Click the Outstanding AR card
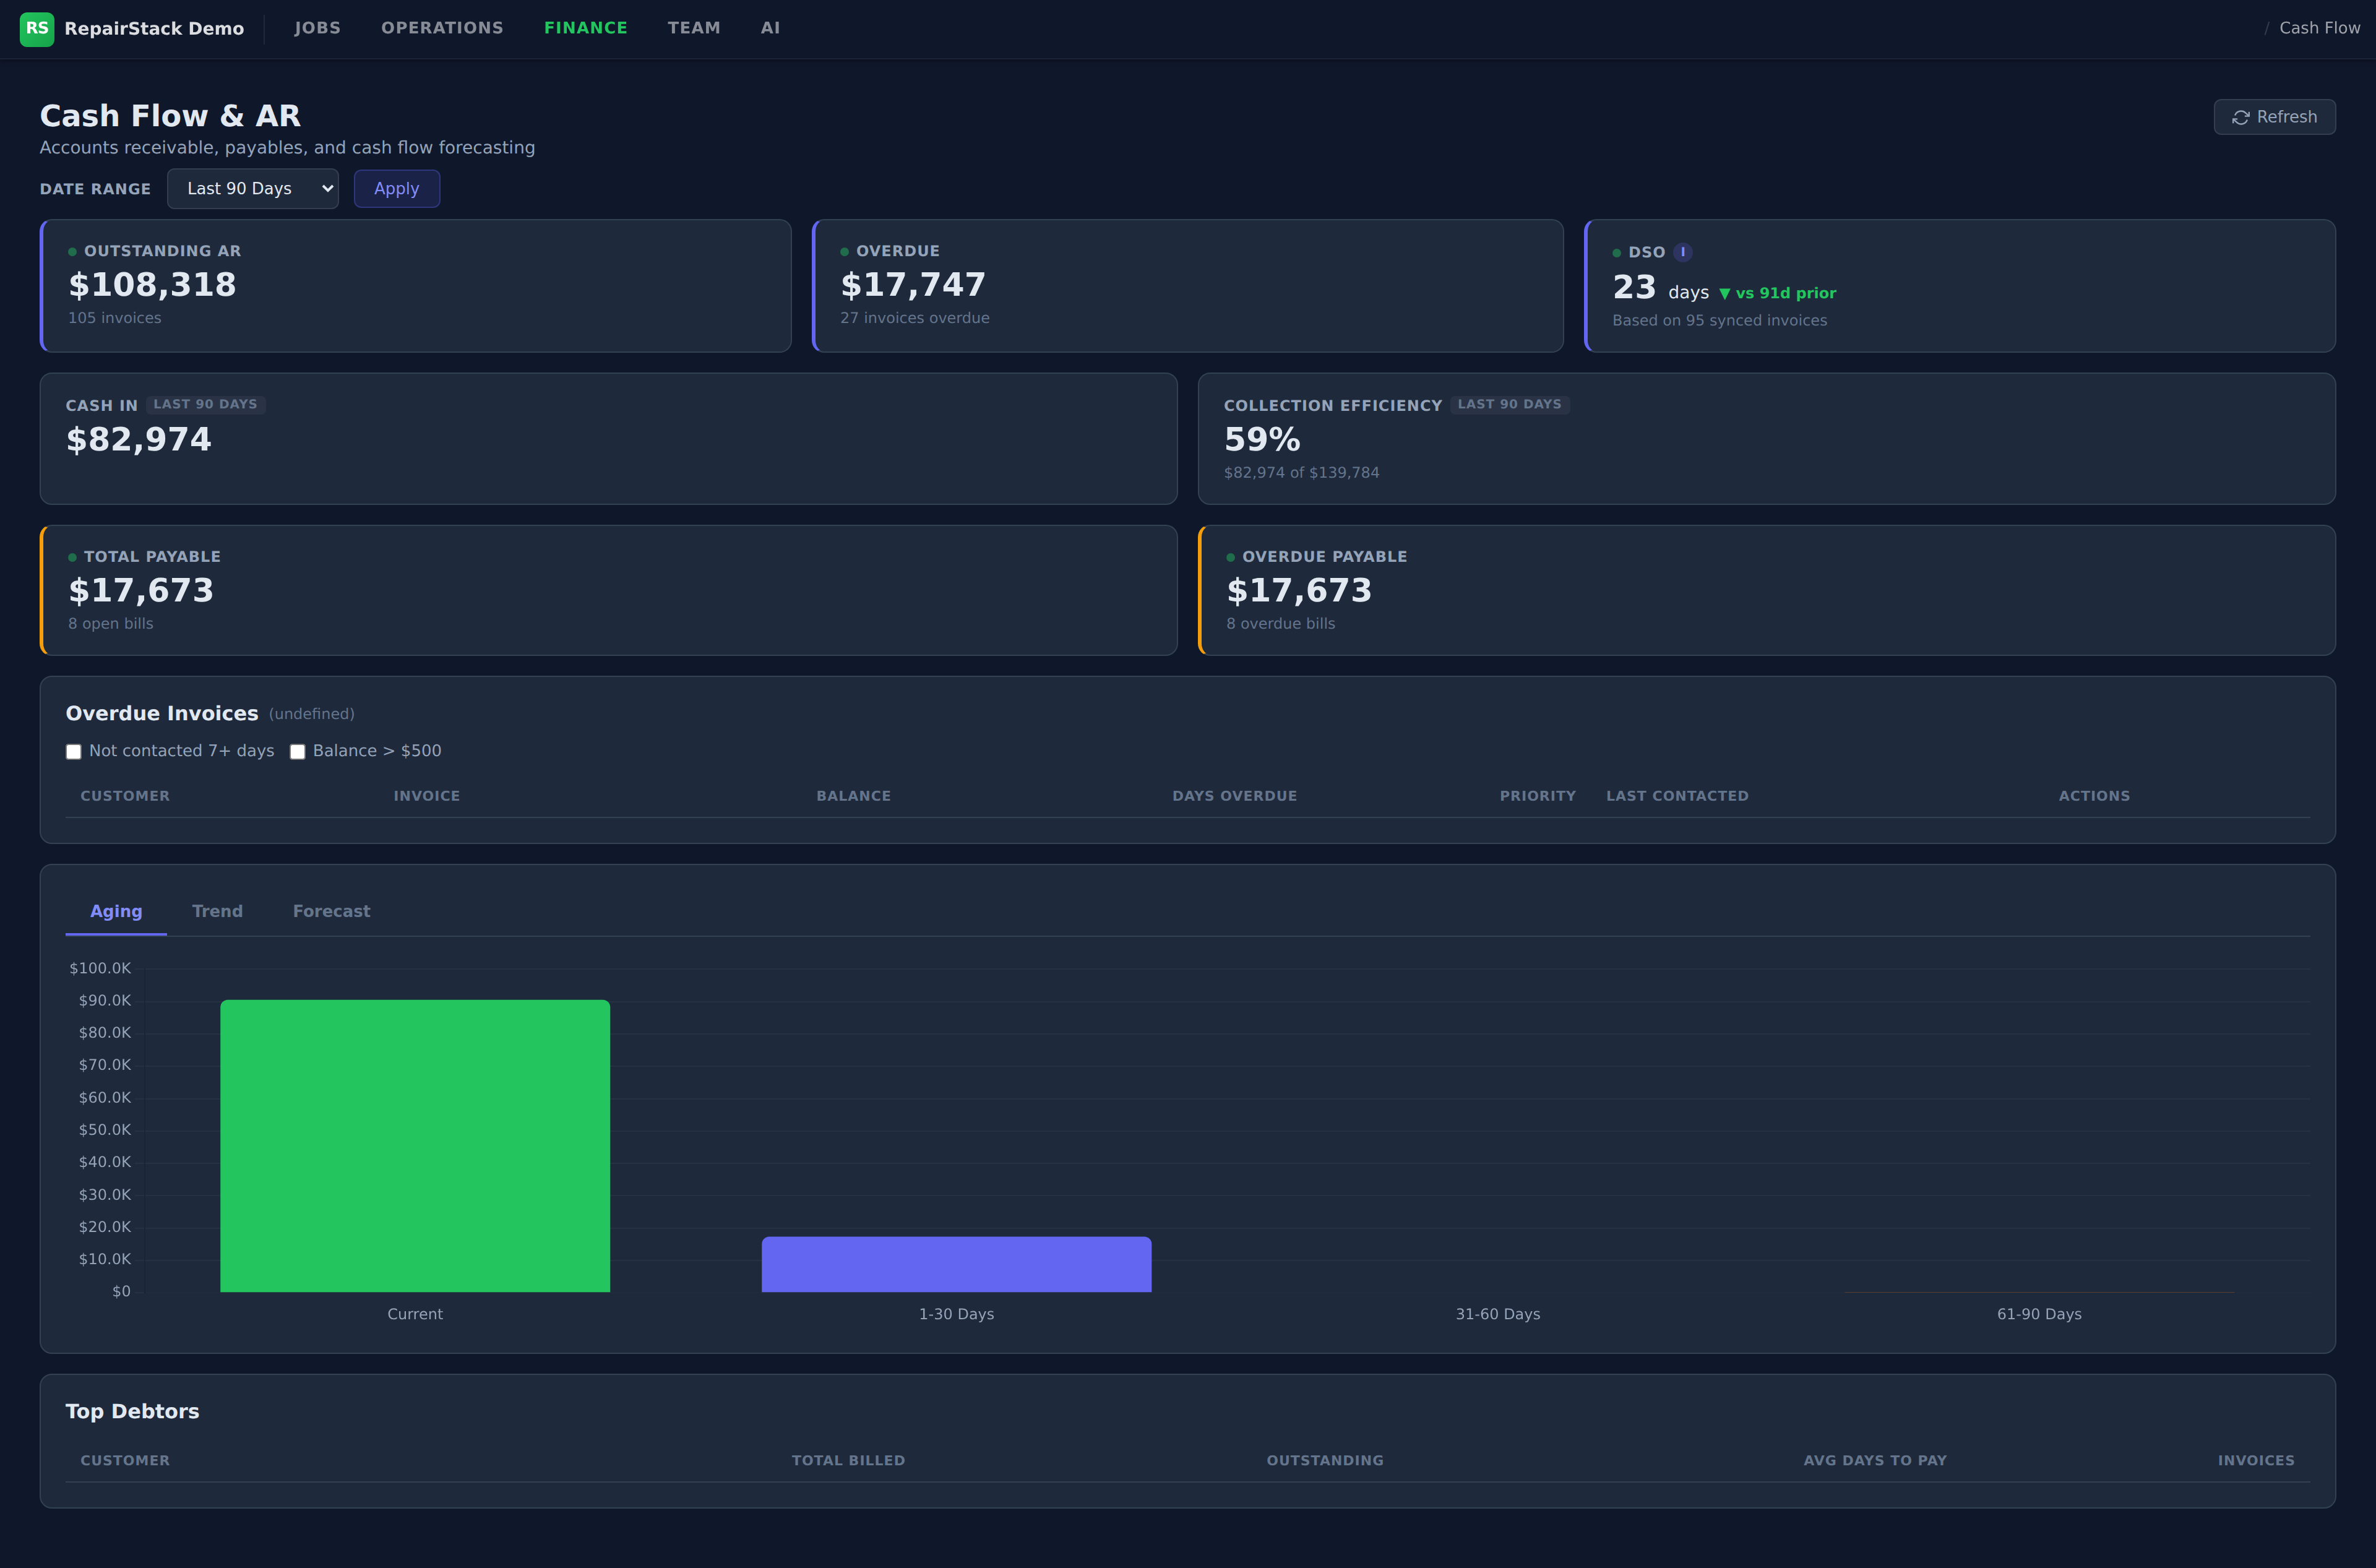 coord(415,286)
